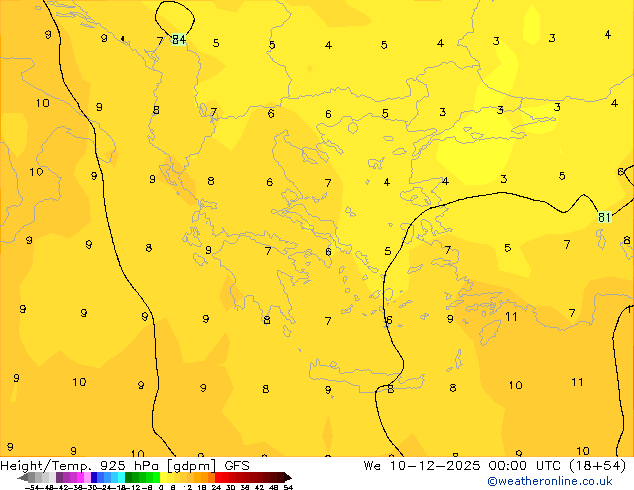The width and height of the screenshot is (634, 490).
Task: Click the '00:00' forecast time
Action: tap(507, 466)
